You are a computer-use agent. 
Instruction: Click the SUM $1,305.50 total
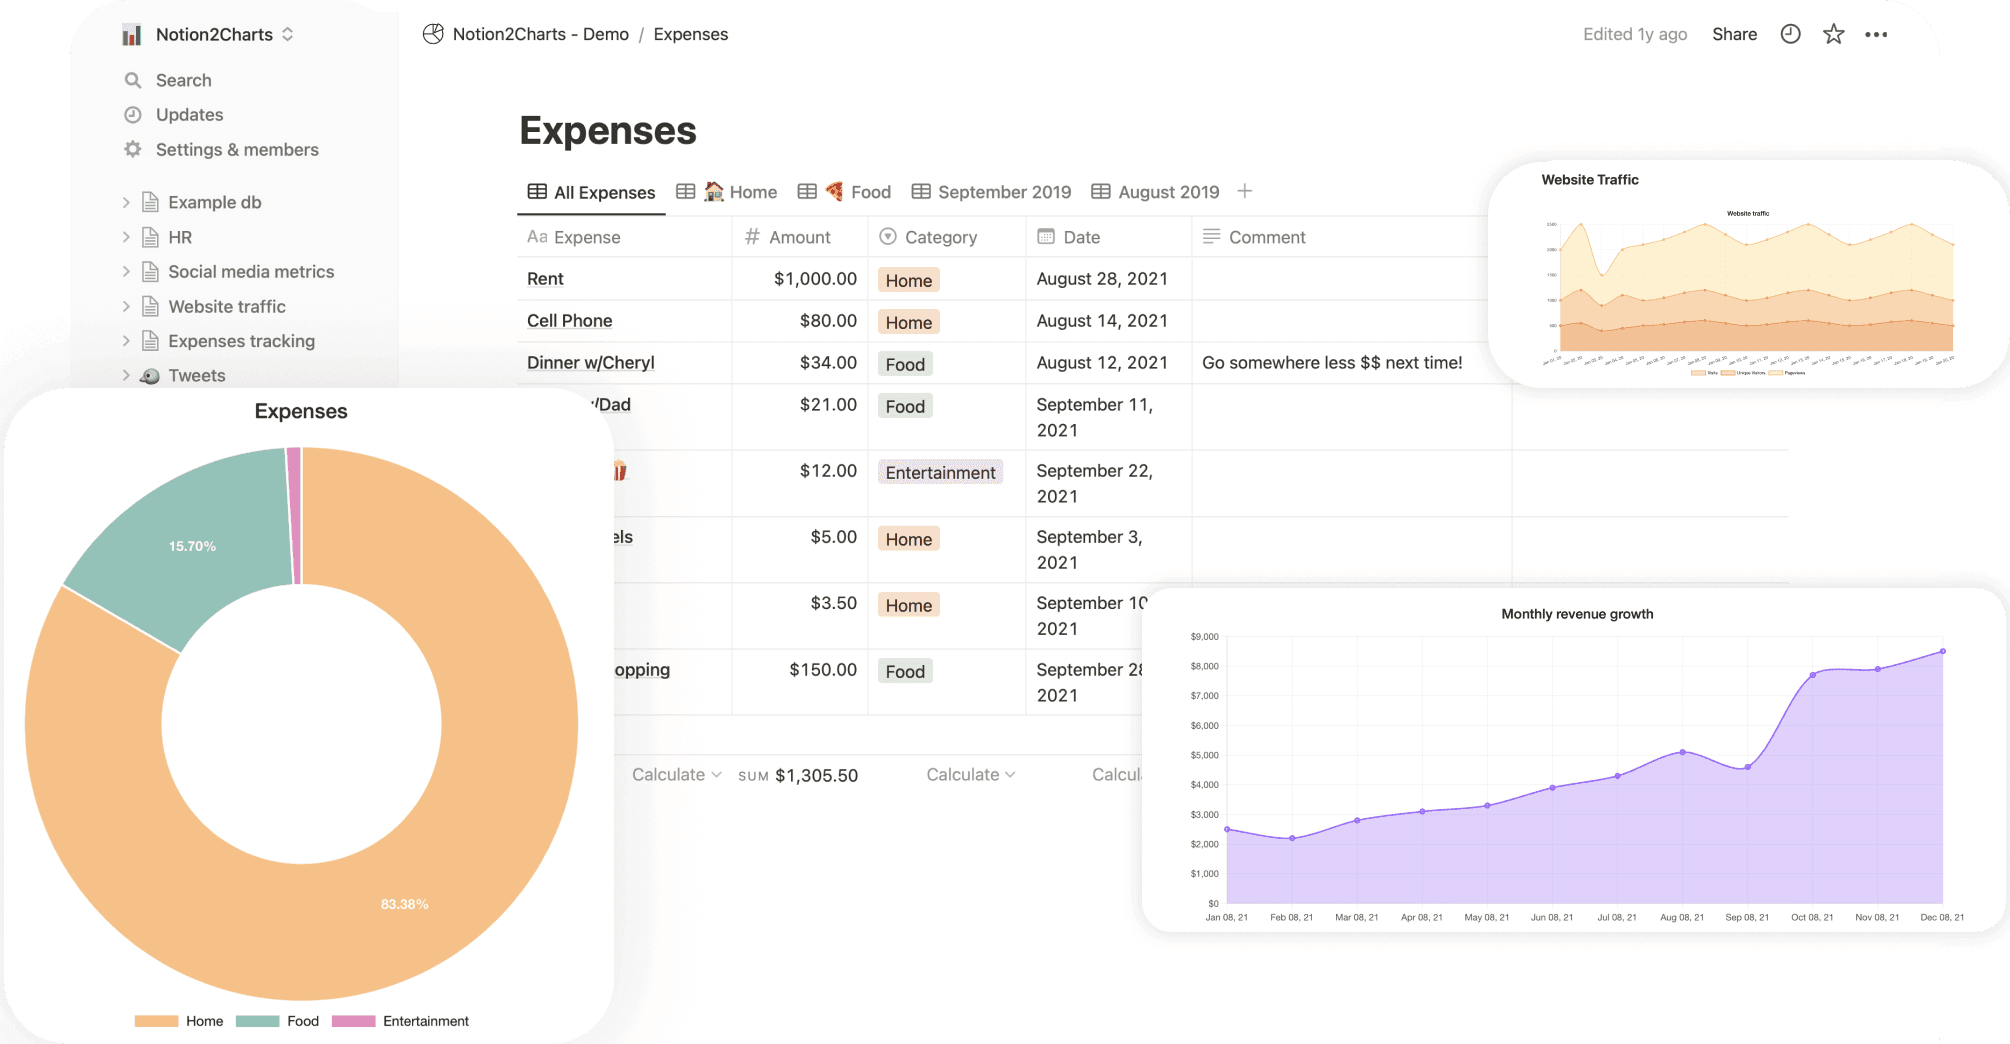[798, 776]
